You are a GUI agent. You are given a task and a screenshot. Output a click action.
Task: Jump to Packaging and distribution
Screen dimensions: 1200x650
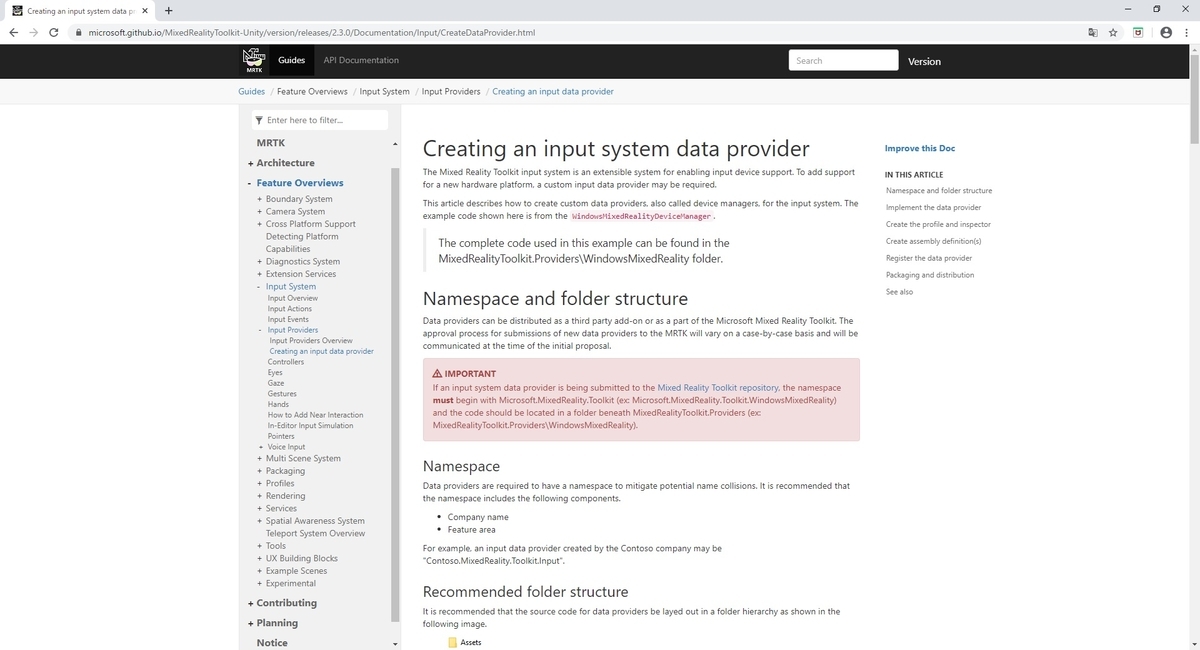pyautogui.click(x=930, y=275)
